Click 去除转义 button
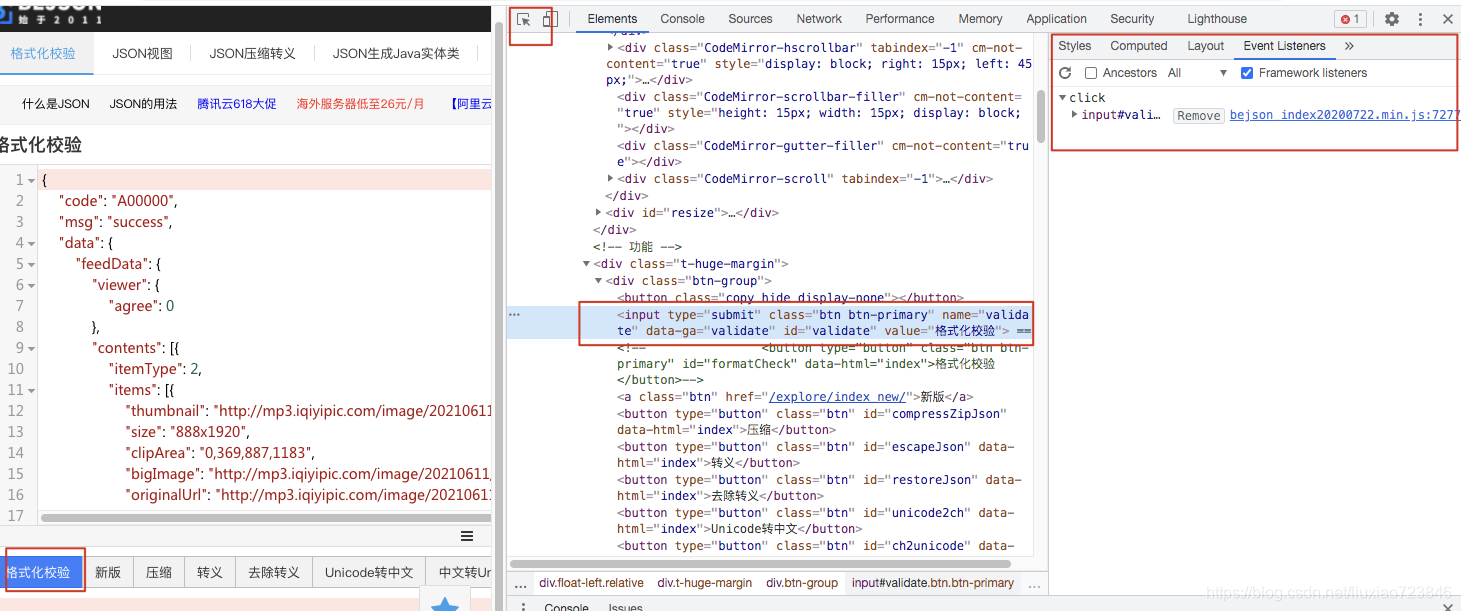 click(x=274, y=572)
